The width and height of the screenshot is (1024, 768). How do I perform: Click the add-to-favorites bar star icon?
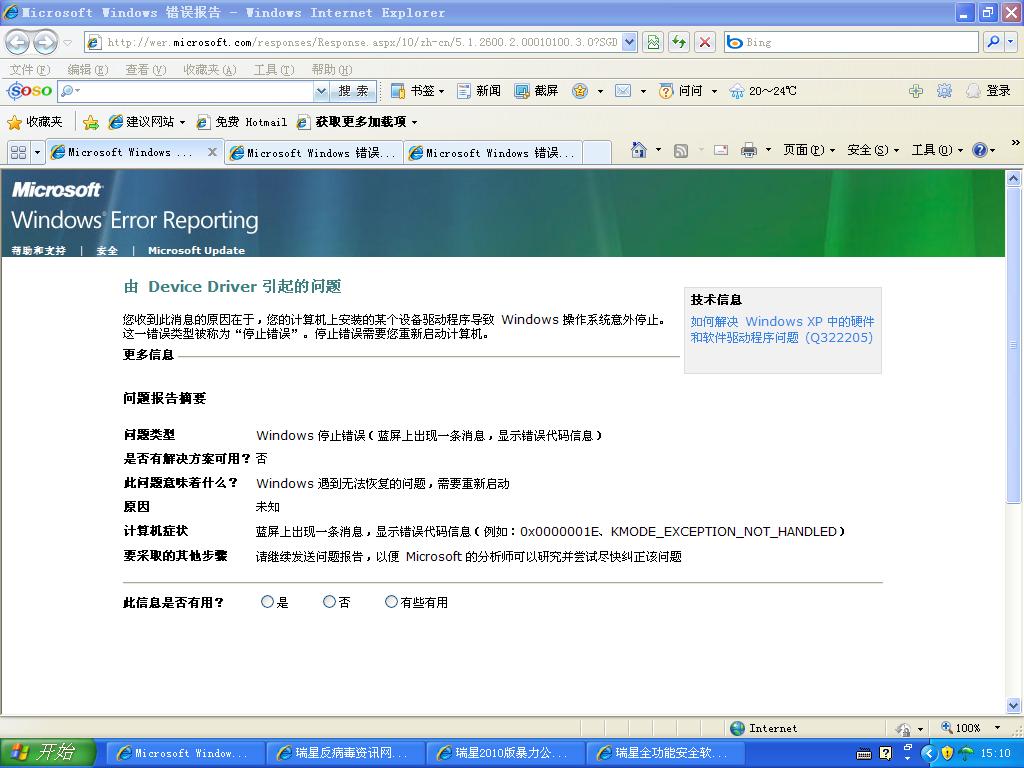tap(91, 122)
